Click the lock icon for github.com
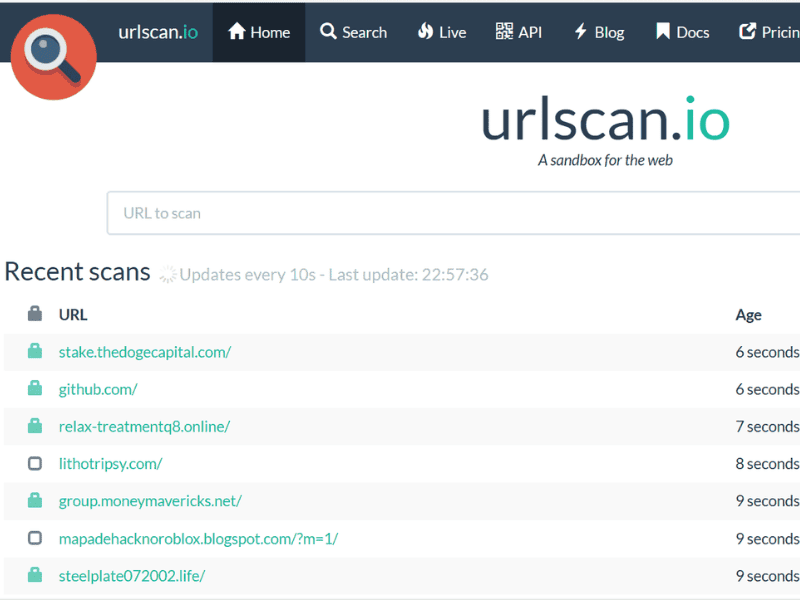This screenshot has width=800, height=600. (35, 388)
